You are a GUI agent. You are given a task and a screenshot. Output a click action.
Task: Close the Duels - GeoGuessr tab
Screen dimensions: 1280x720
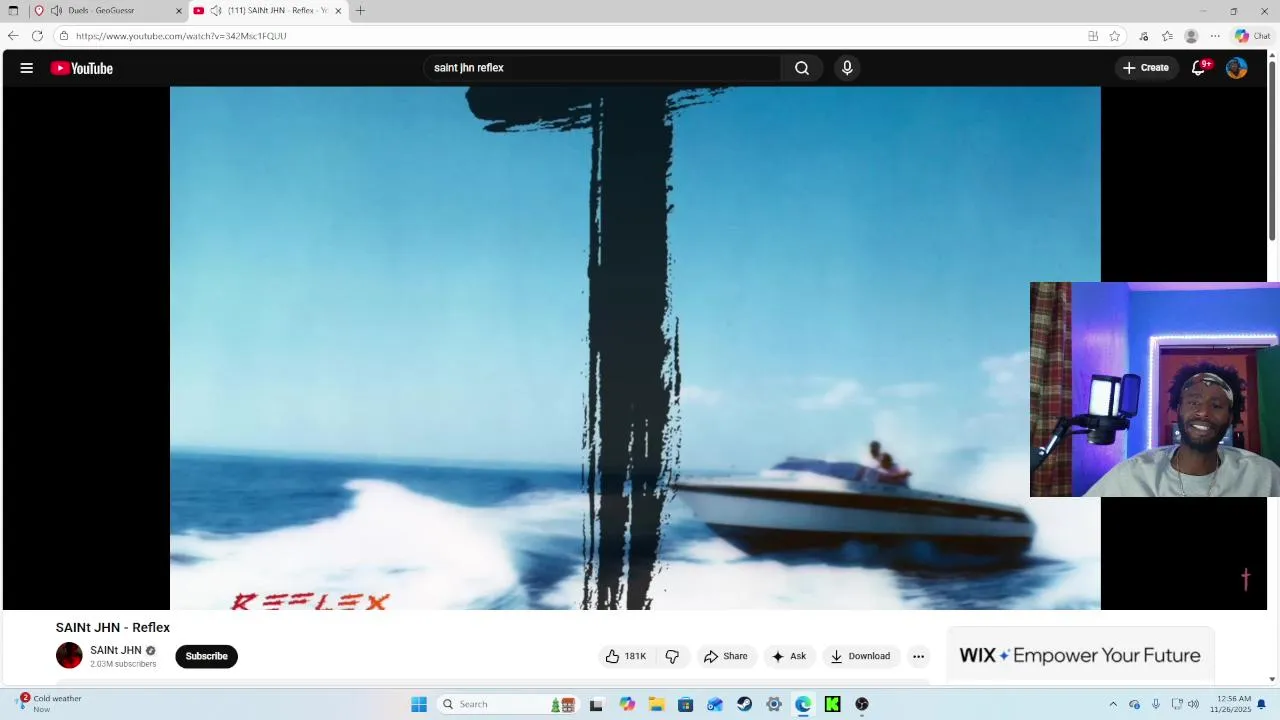179,10
